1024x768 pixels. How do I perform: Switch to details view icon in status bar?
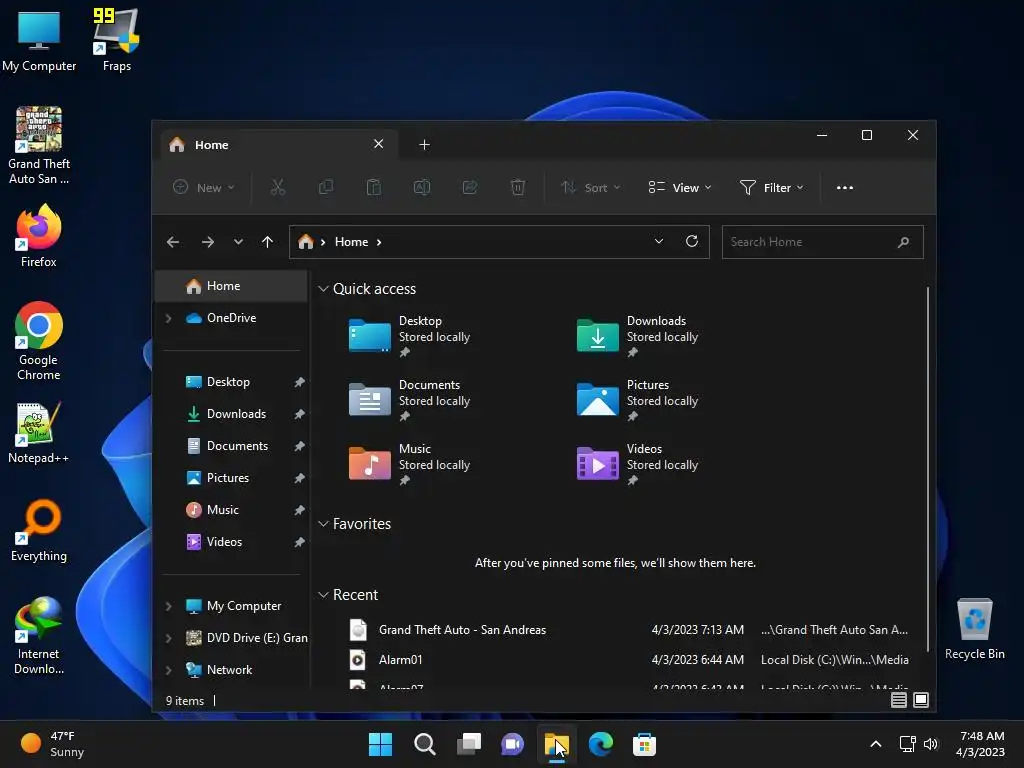(899, 700)
